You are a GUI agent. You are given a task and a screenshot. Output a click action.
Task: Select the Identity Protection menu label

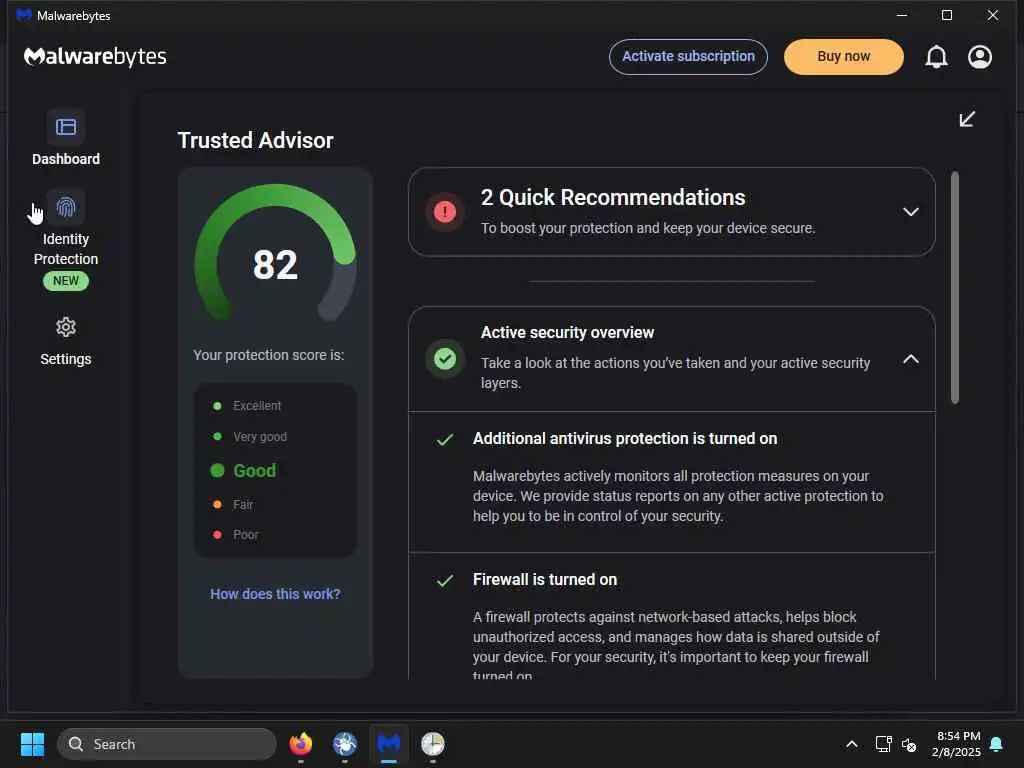click(65, 249)
